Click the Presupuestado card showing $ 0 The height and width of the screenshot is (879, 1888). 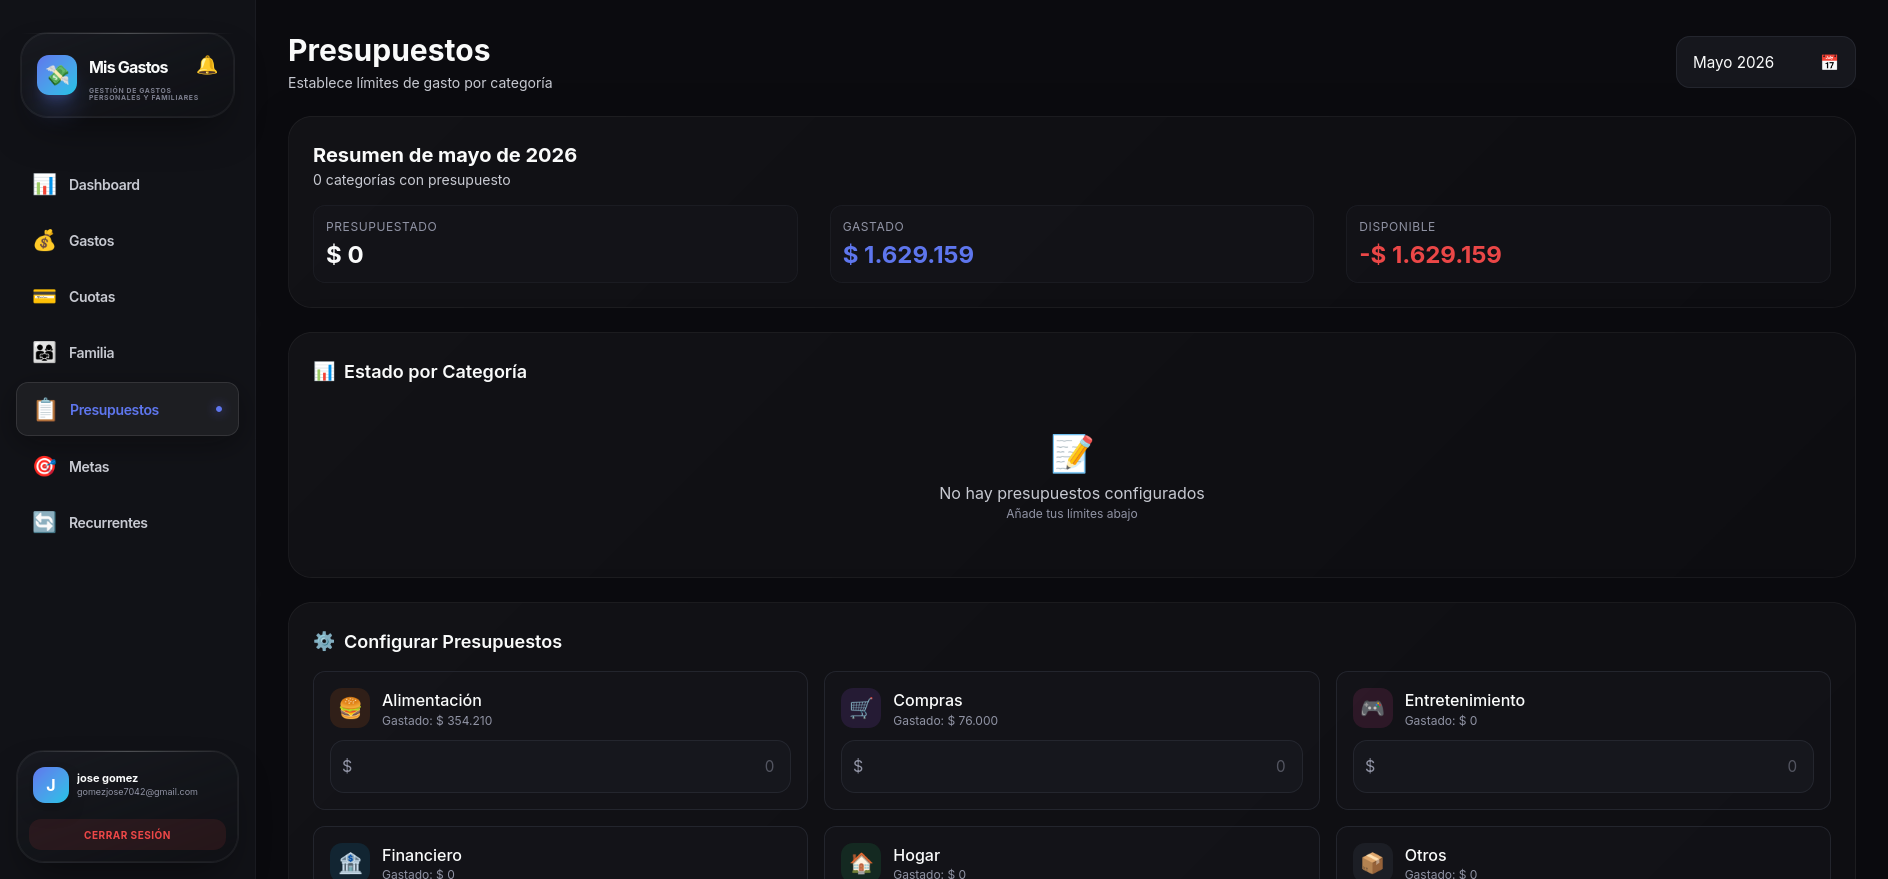pos(555,244)
